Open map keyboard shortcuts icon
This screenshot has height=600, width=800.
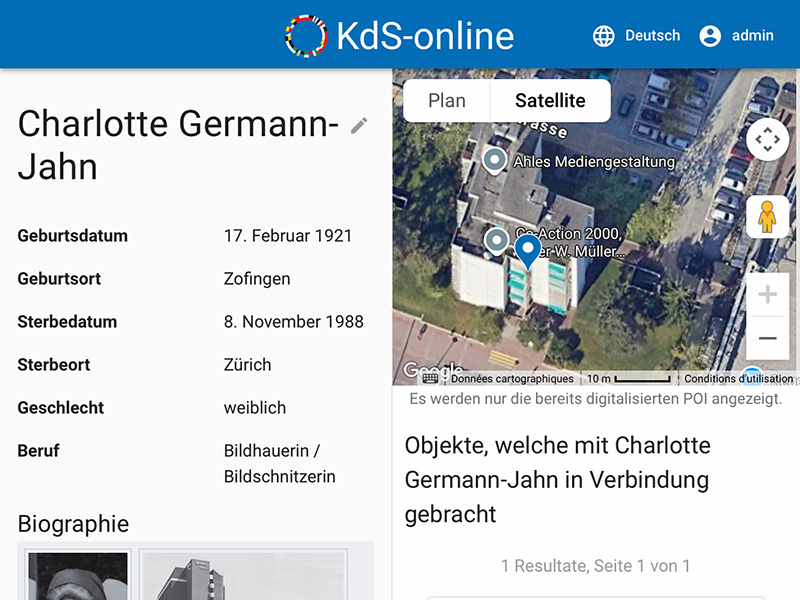click(430, 379)
